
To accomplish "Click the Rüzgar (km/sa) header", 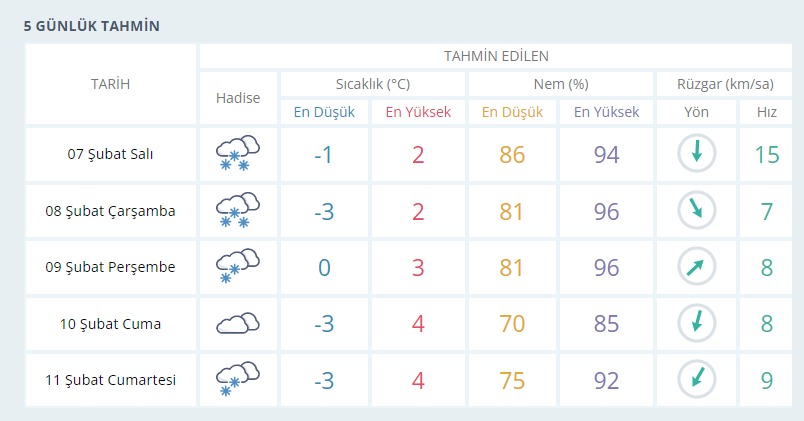I will (725, 84).
